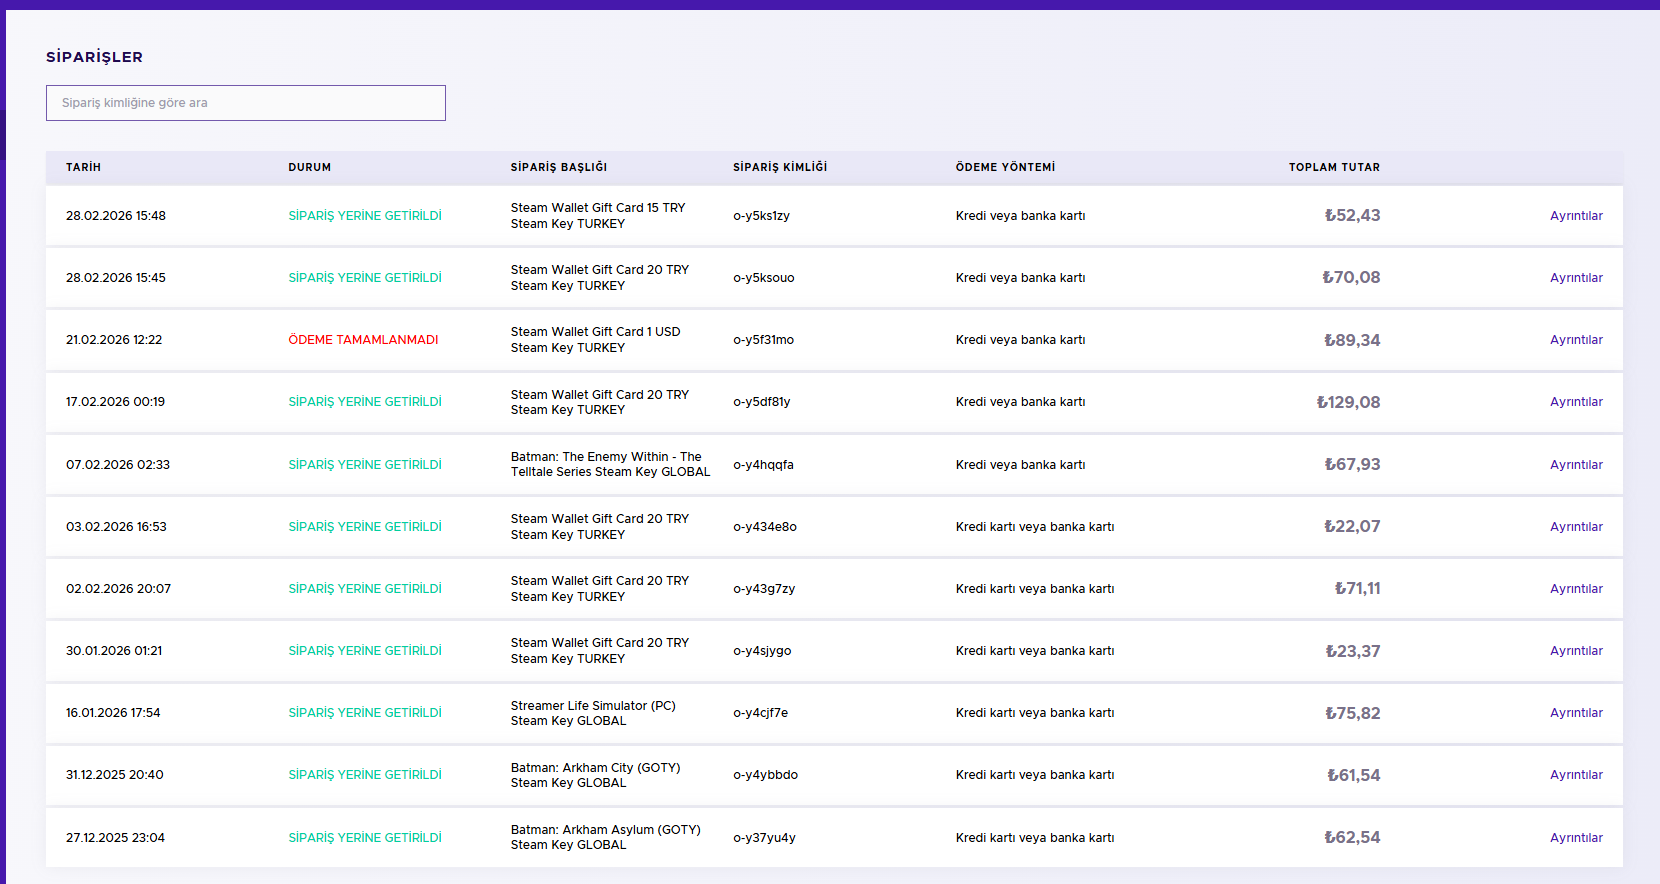Open Ayrıntılar for Batman Arkham Asylum order
This screenshot has width=1660, height=884.
[1576, 838]
